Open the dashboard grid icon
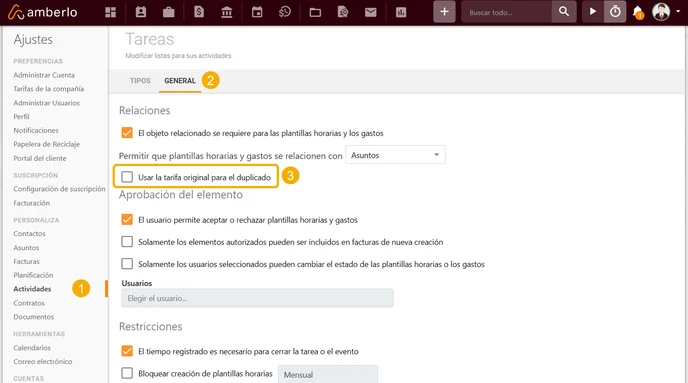 (x=111, y=12)
